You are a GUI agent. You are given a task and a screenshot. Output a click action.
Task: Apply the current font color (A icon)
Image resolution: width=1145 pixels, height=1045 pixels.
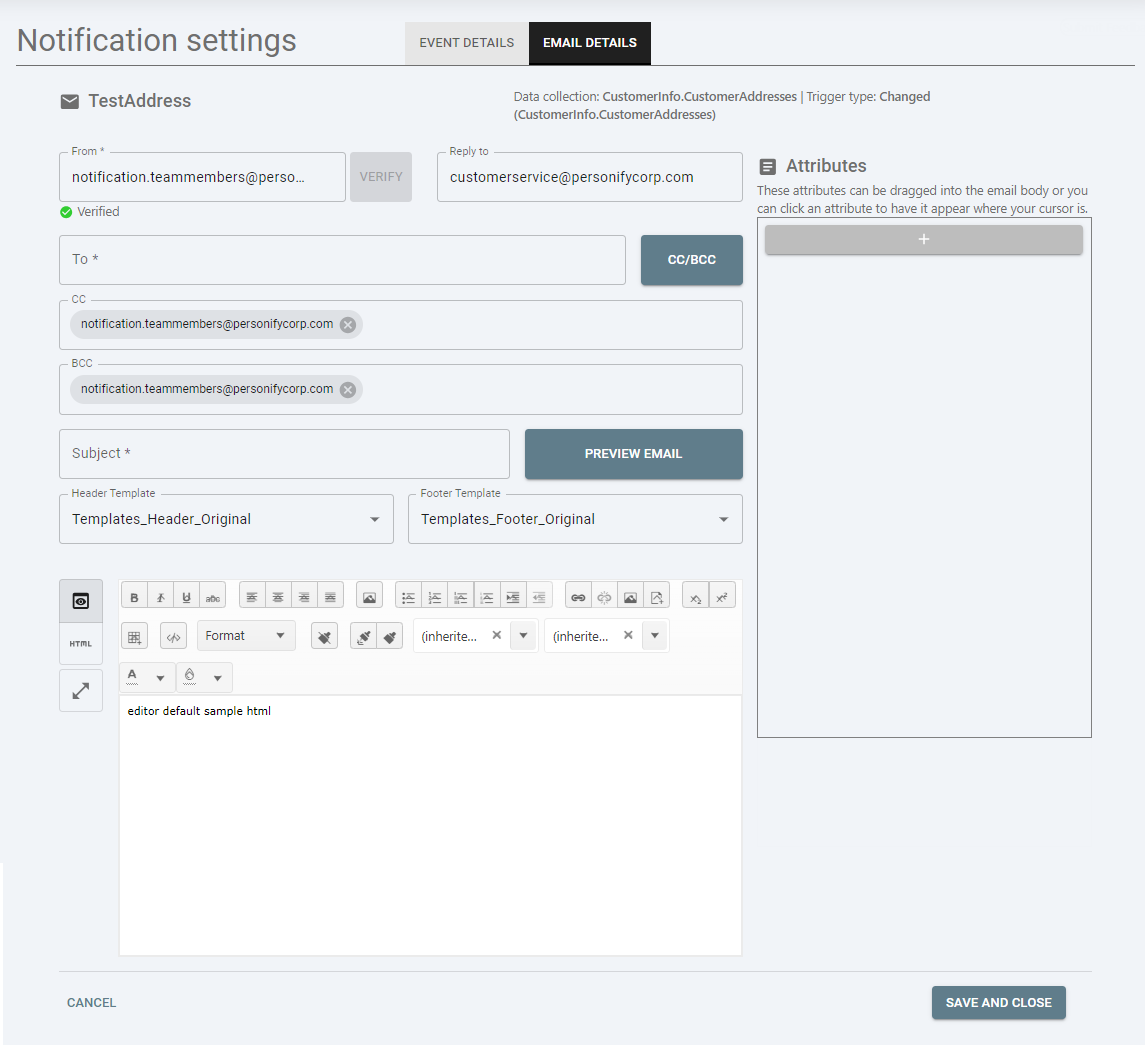(133, 677)
